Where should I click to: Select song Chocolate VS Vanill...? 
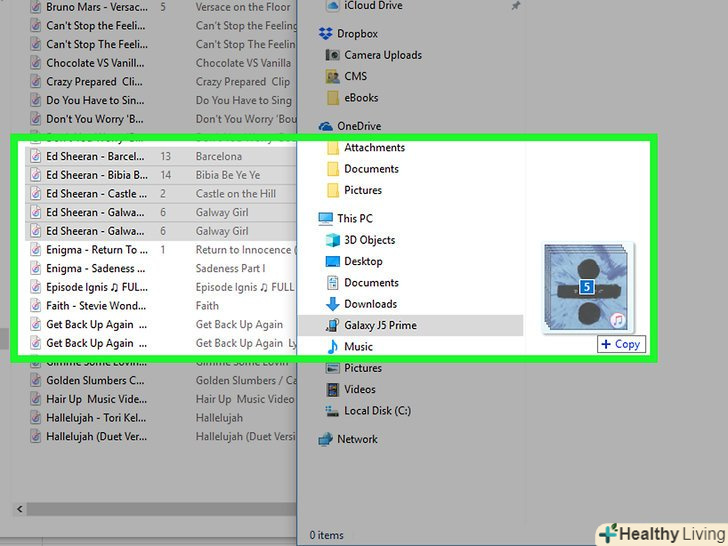click(95, 63)
